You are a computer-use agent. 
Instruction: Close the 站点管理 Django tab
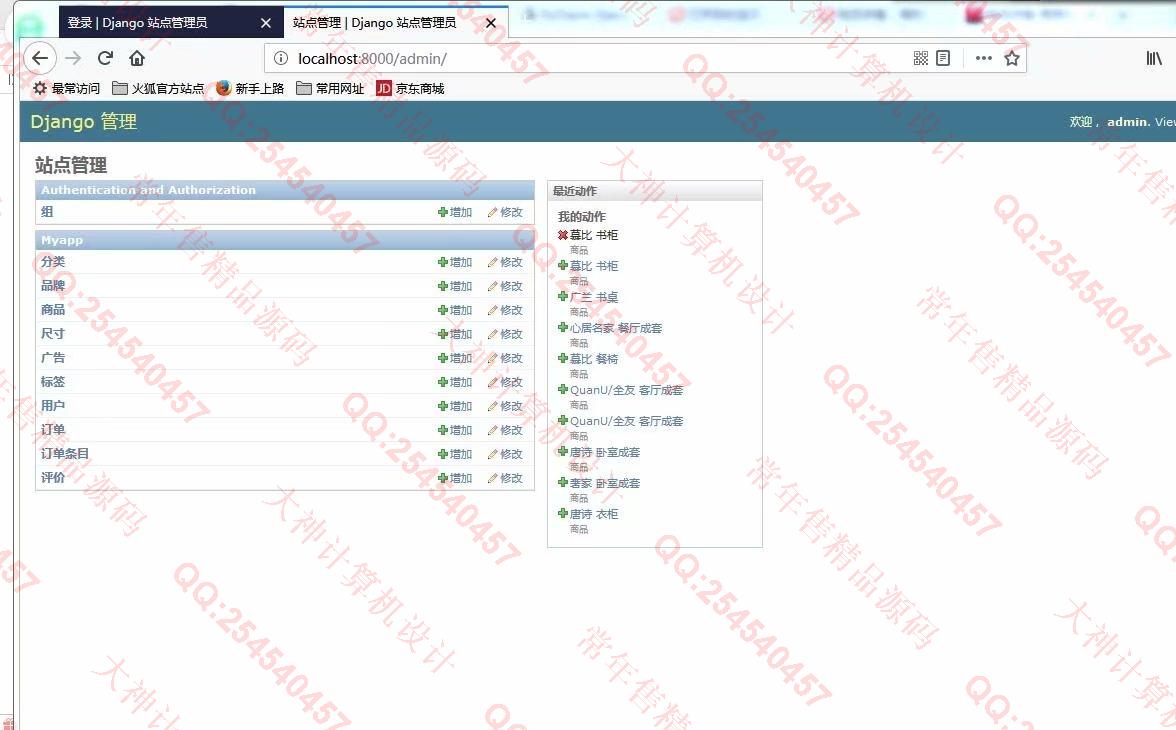(x=490, y=23)
